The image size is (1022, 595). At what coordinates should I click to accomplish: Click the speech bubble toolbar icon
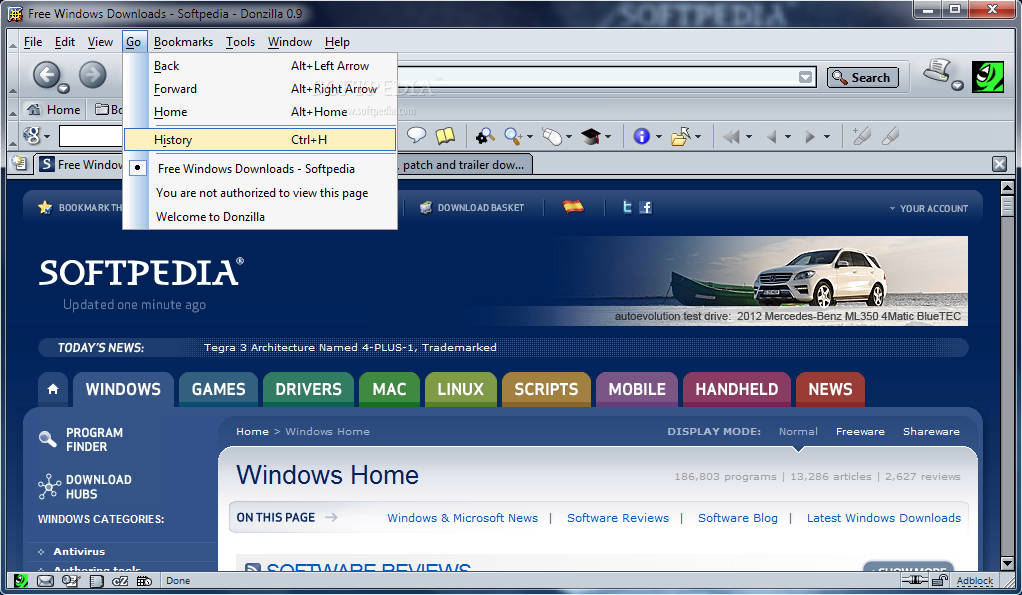pos(416,135)
